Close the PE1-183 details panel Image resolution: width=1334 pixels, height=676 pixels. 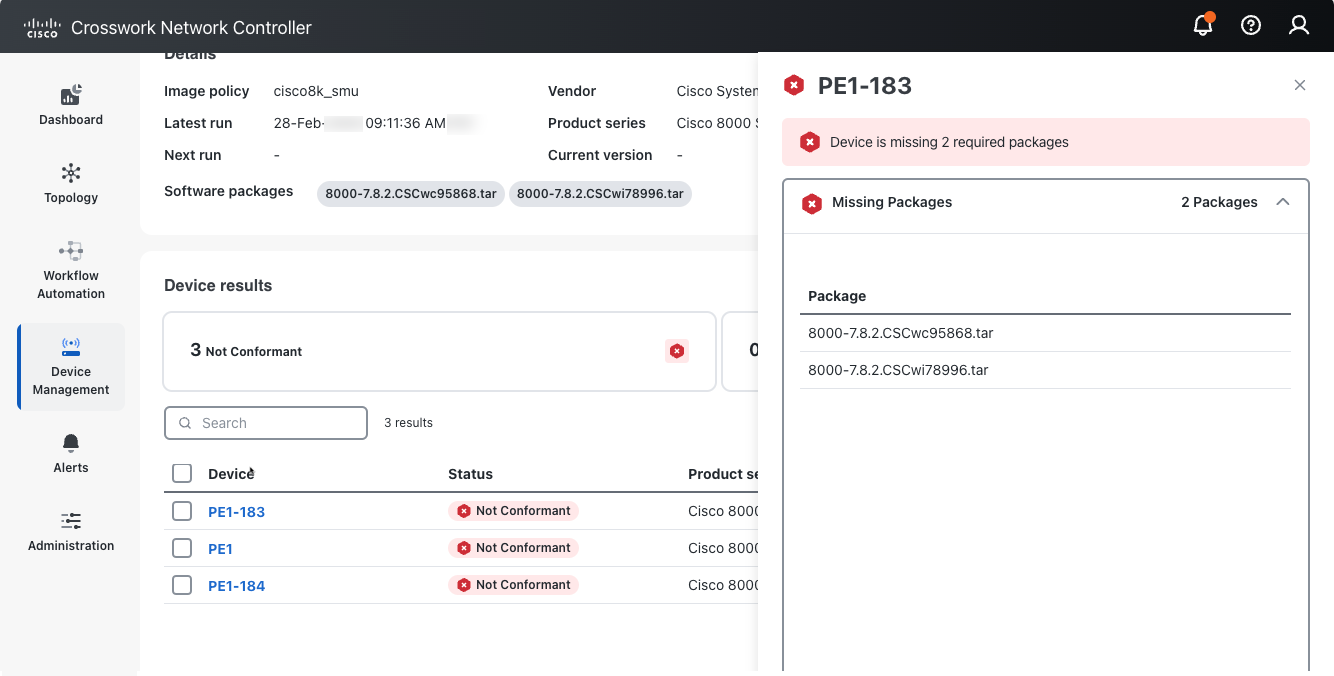click(1300, 86)
